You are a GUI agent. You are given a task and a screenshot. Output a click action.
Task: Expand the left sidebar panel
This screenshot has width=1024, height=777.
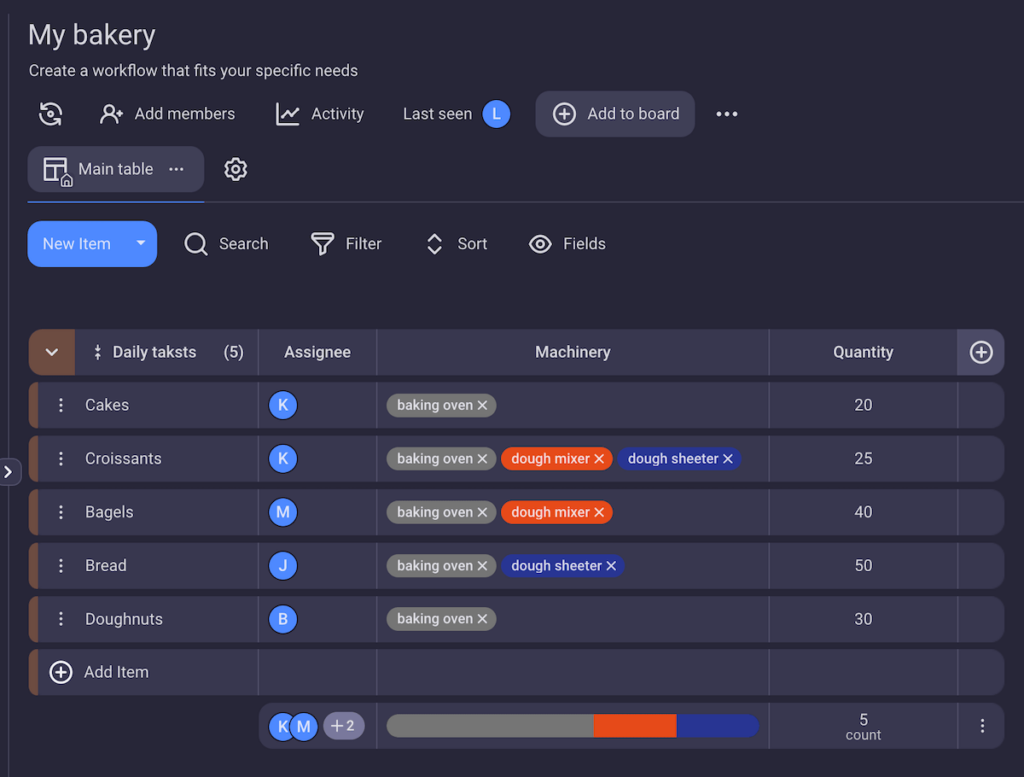tap(9, 471)
